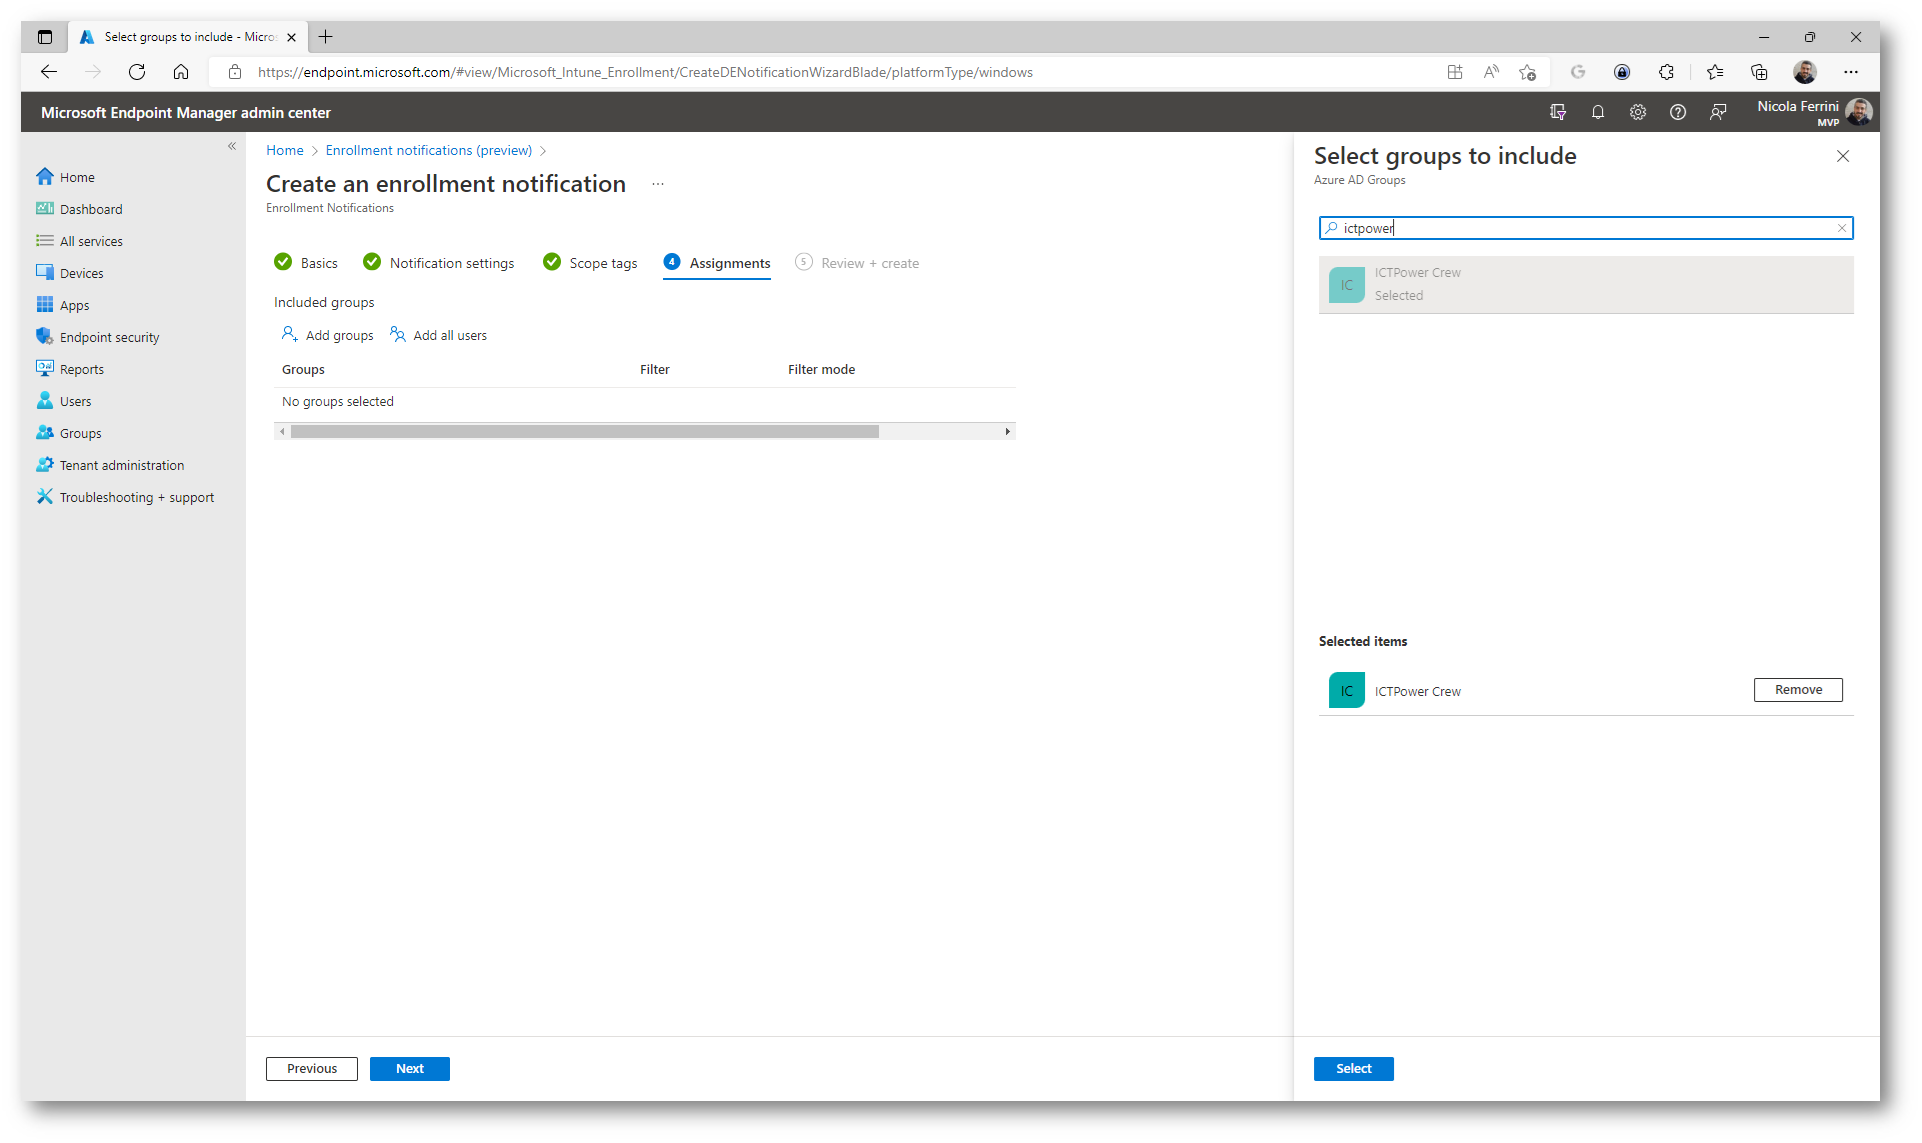Open the ellipsis menu beside page title
Viewport: 1922px width, 1143px height.
[658, 184]
